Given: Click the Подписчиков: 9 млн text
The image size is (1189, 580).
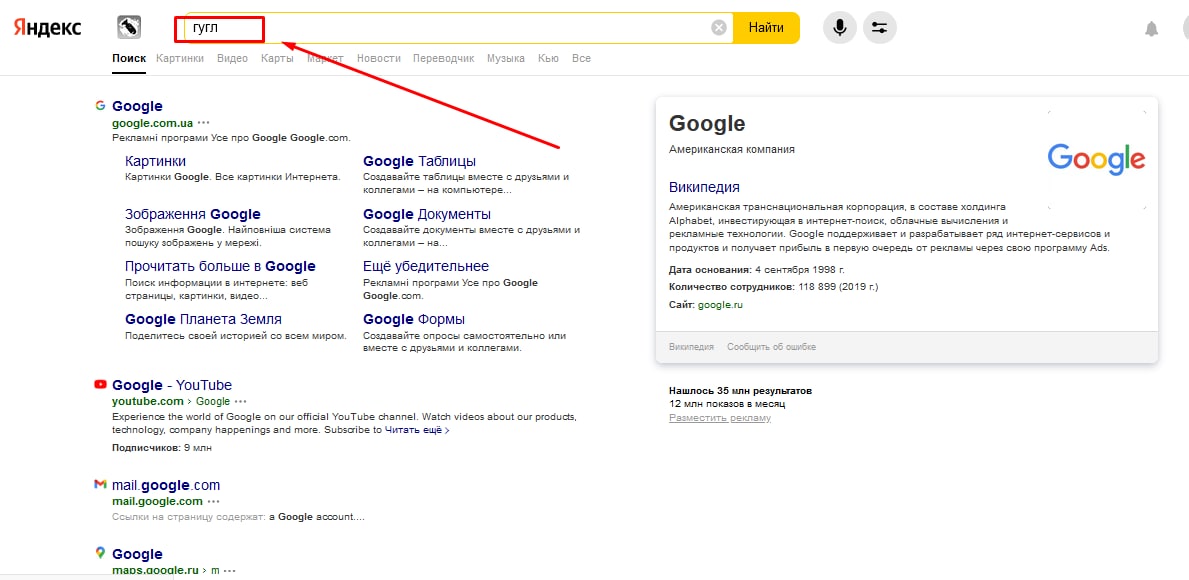Looking at the screenshot, I should pos(162,448).
